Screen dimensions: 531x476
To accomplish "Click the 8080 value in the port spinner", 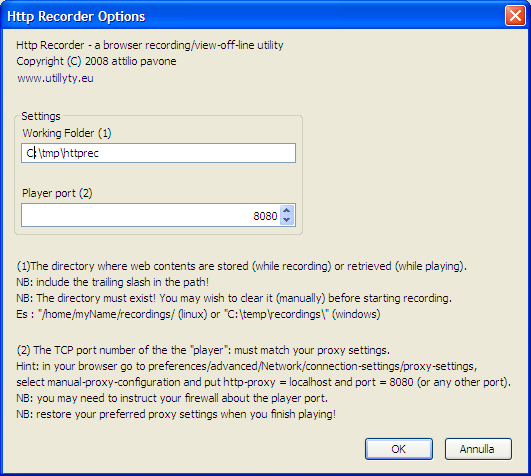I will pos(265,216).
